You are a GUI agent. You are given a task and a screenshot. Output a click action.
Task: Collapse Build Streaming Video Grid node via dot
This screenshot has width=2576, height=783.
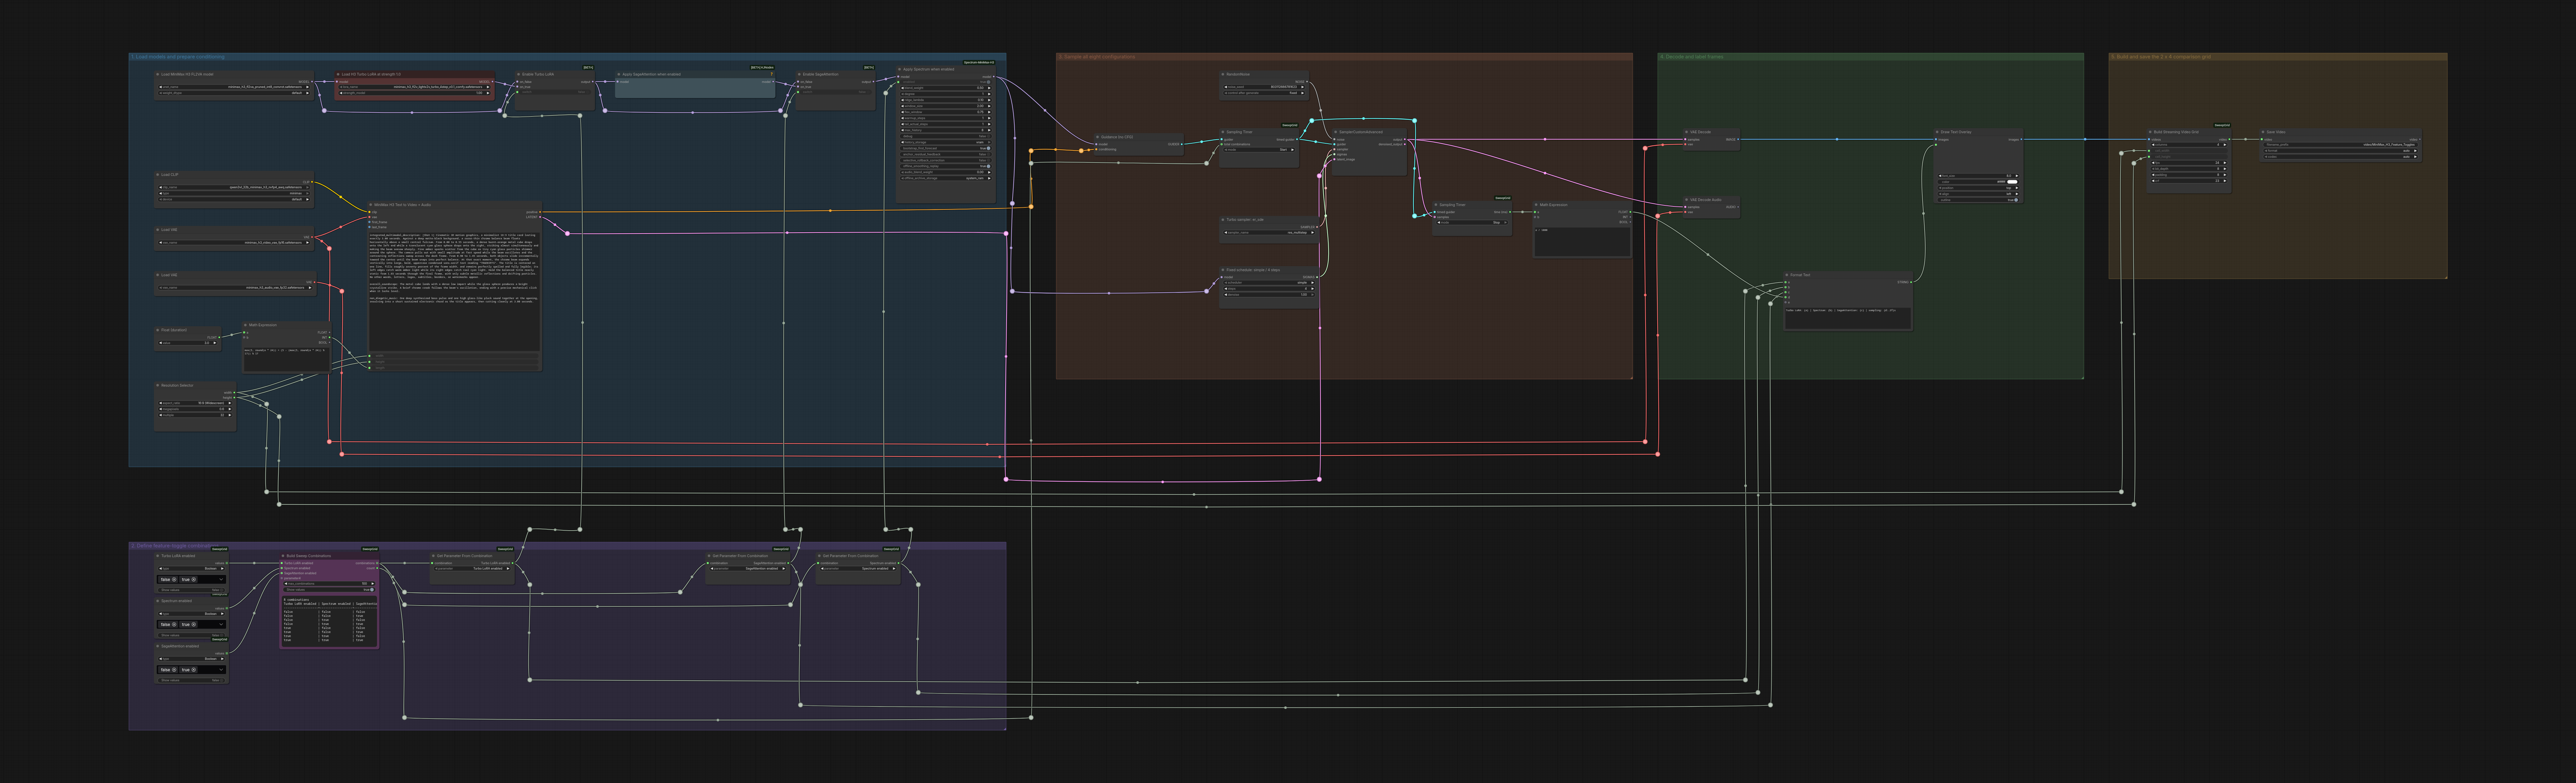2150,132
